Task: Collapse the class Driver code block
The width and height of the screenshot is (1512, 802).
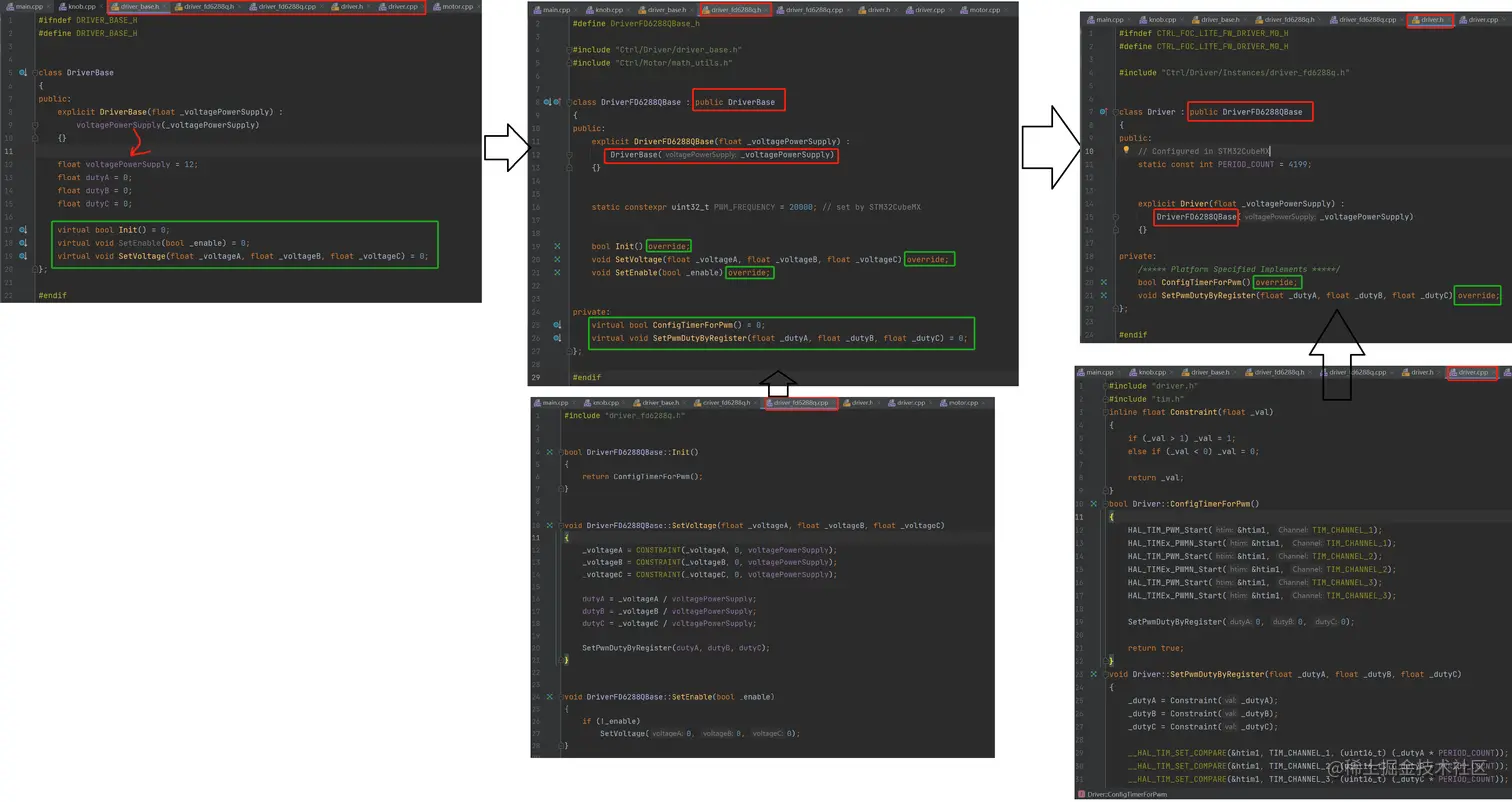Action: [1115, 112]
